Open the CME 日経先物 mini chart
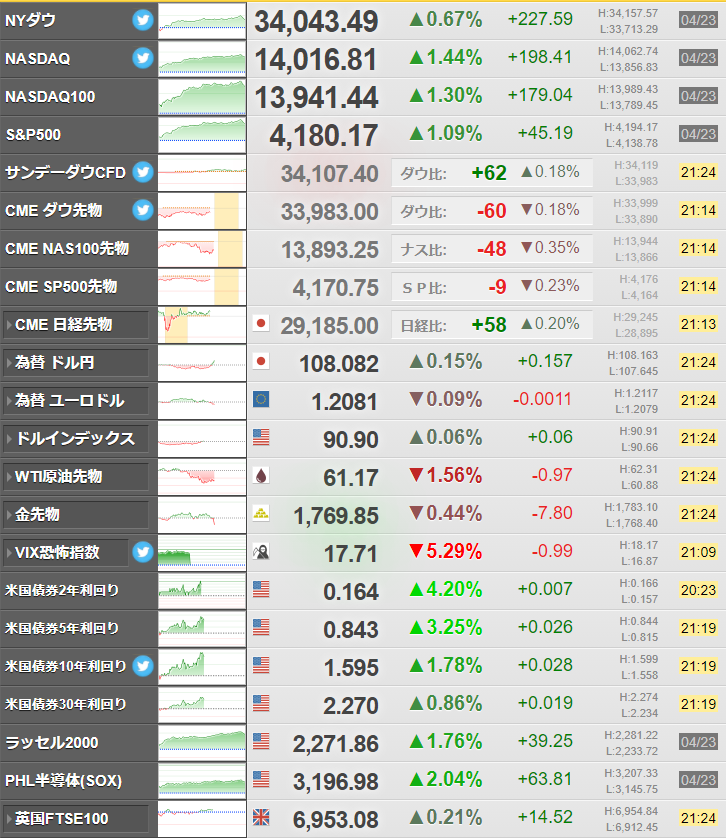 pyautogui.click(x=202, y=325)
